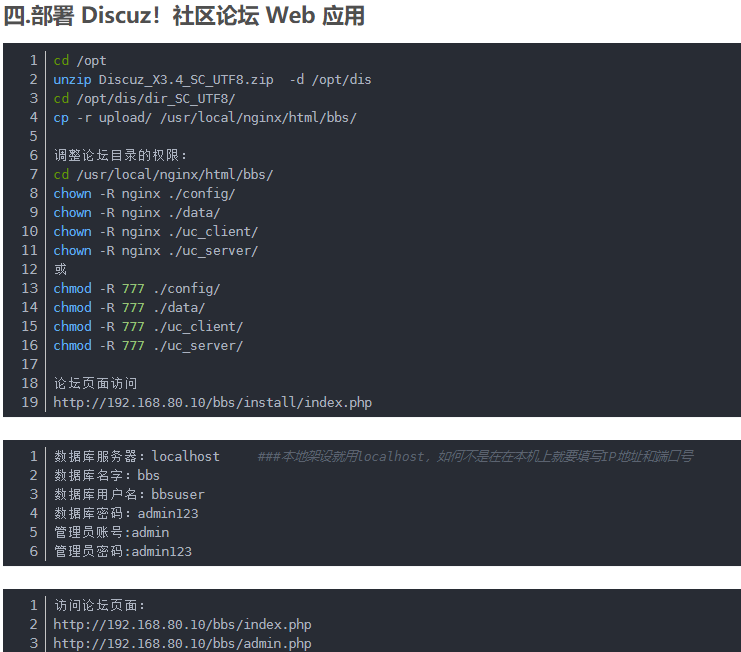The image size is (741, 652).
Task: Click 'chown -R nginx ./uc_server/' line
Action: pyautogui.click(x=155, y=250)
